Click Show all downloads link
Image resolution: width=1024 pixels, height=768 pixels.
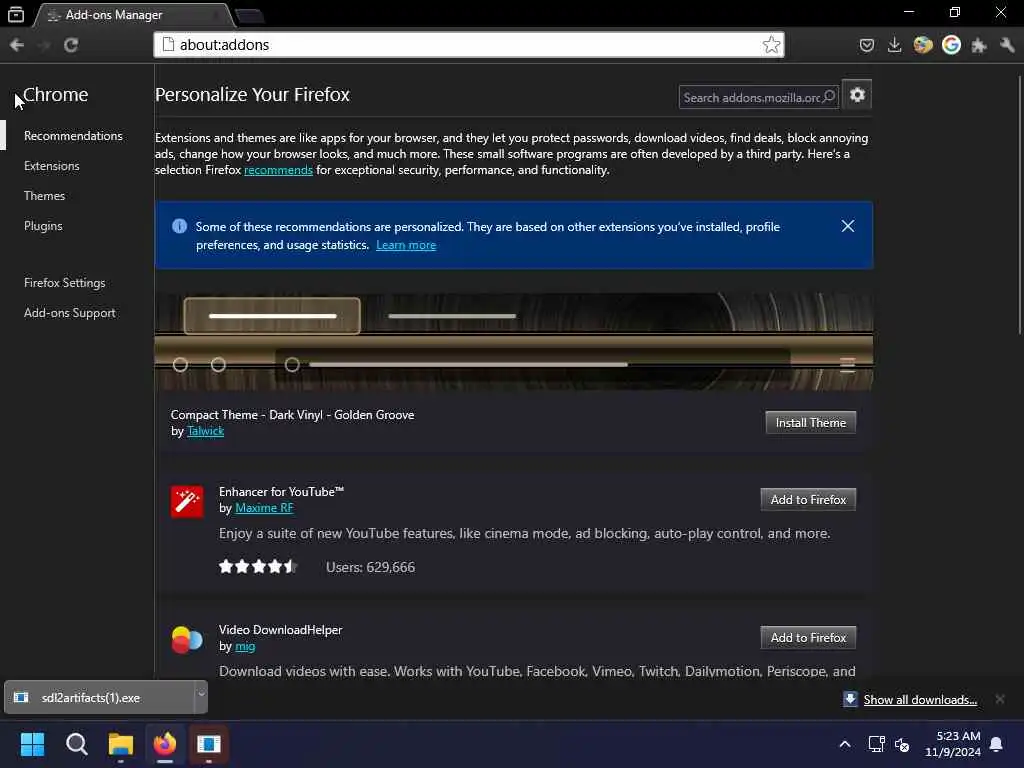pos(920,699)
